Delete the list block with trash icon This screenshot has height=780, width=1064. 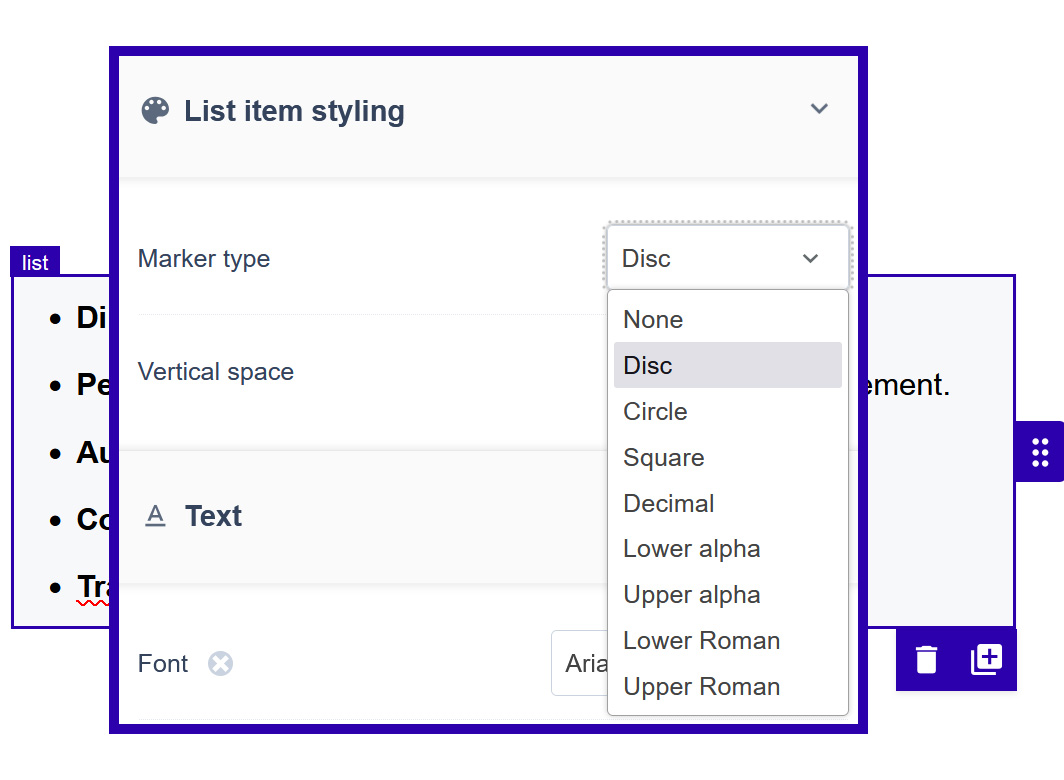pos(926,659)
